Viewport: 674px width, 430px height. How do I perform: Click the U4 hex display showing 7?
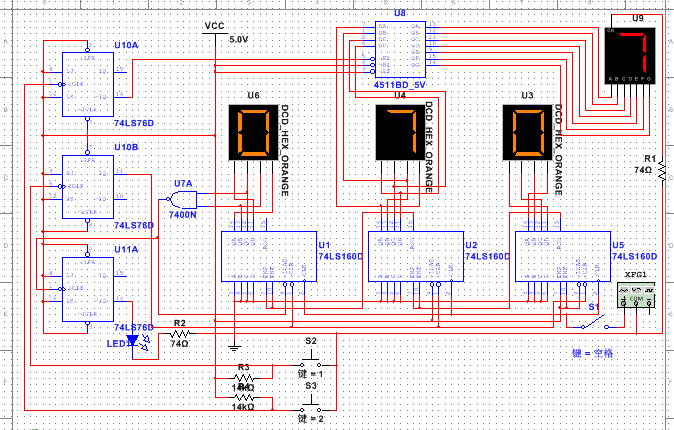[400, 132]
